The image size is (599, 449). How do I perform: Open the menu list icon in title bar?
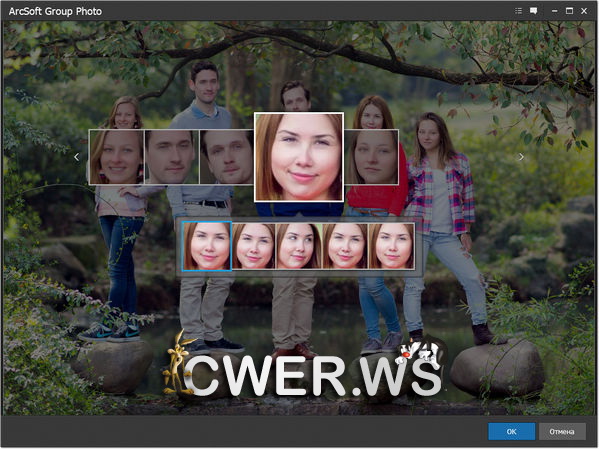point(518,11)
